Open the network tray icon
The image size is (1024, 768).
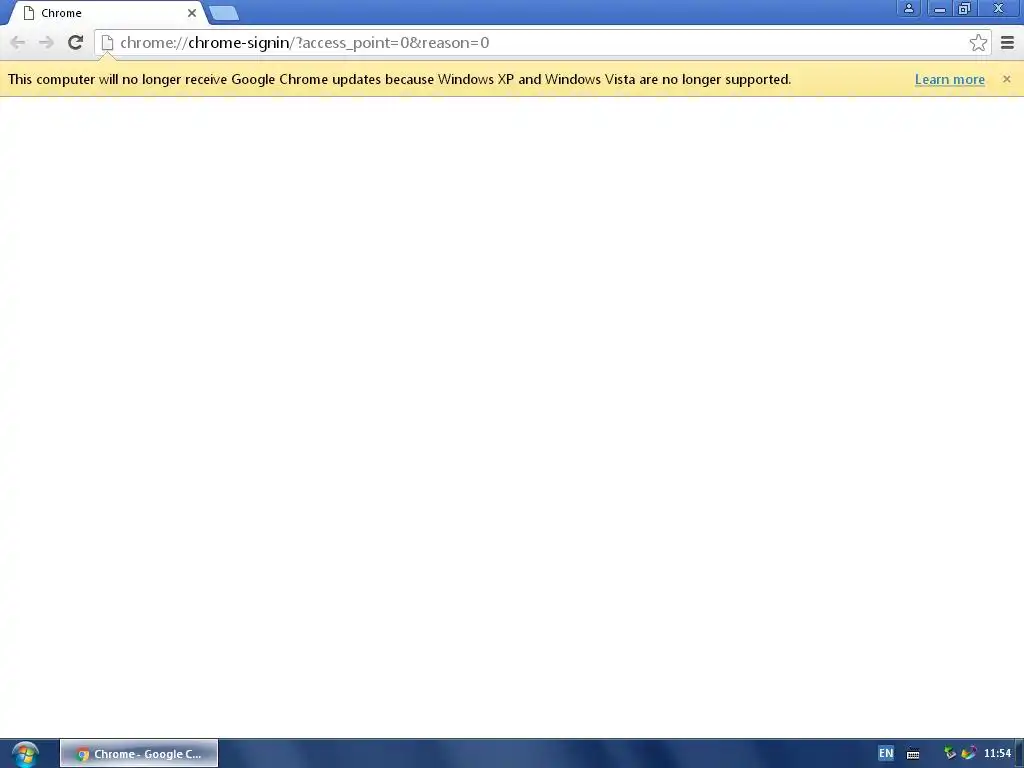pyautogui.click(x=950, y=754)
